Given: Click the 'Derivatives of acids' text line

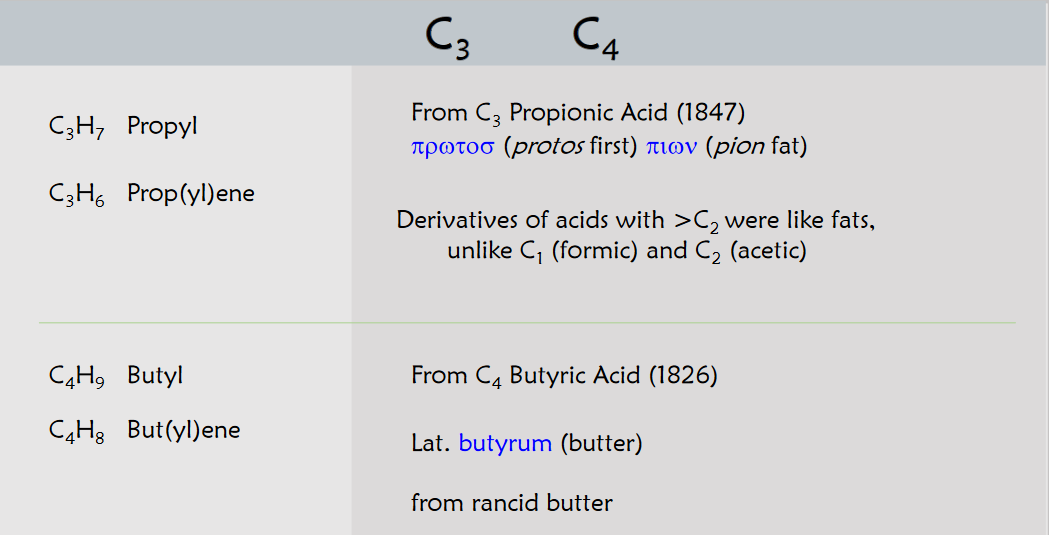Looking at the screenshot, I should tap(636, 220).
